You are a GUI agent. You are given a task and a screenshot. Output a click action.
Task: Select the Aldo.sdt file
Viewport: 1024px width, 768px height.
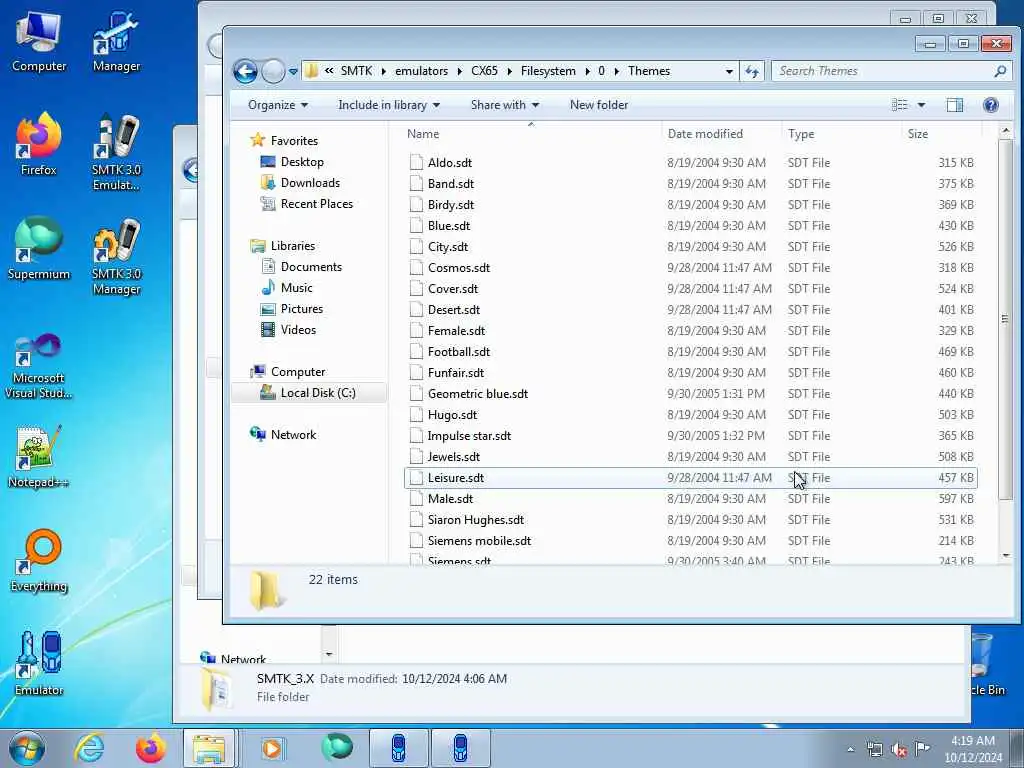tap(690, 163)
